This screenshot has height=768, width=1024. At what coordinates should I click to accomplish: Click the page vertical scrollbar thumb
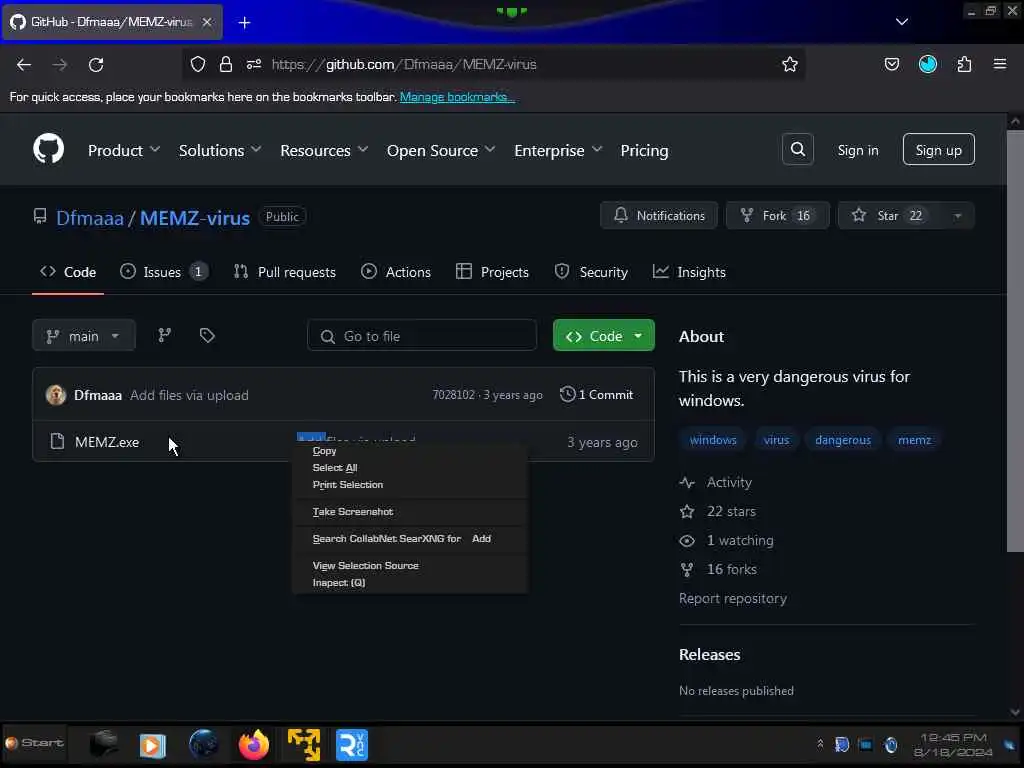click(x=1016, y=340)
